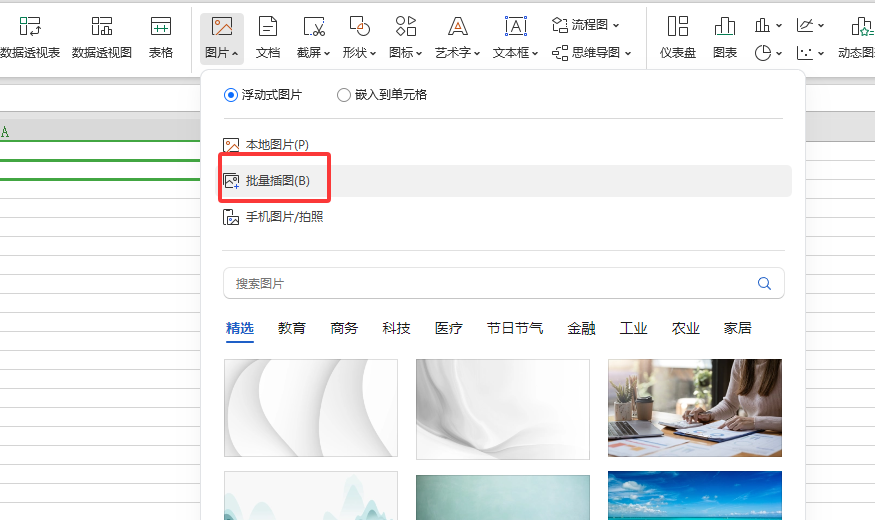Select embed into cell (嵌入到单元格) option
Image resolution: width=875 pixels, height=520 pixels.
[382, 95]
